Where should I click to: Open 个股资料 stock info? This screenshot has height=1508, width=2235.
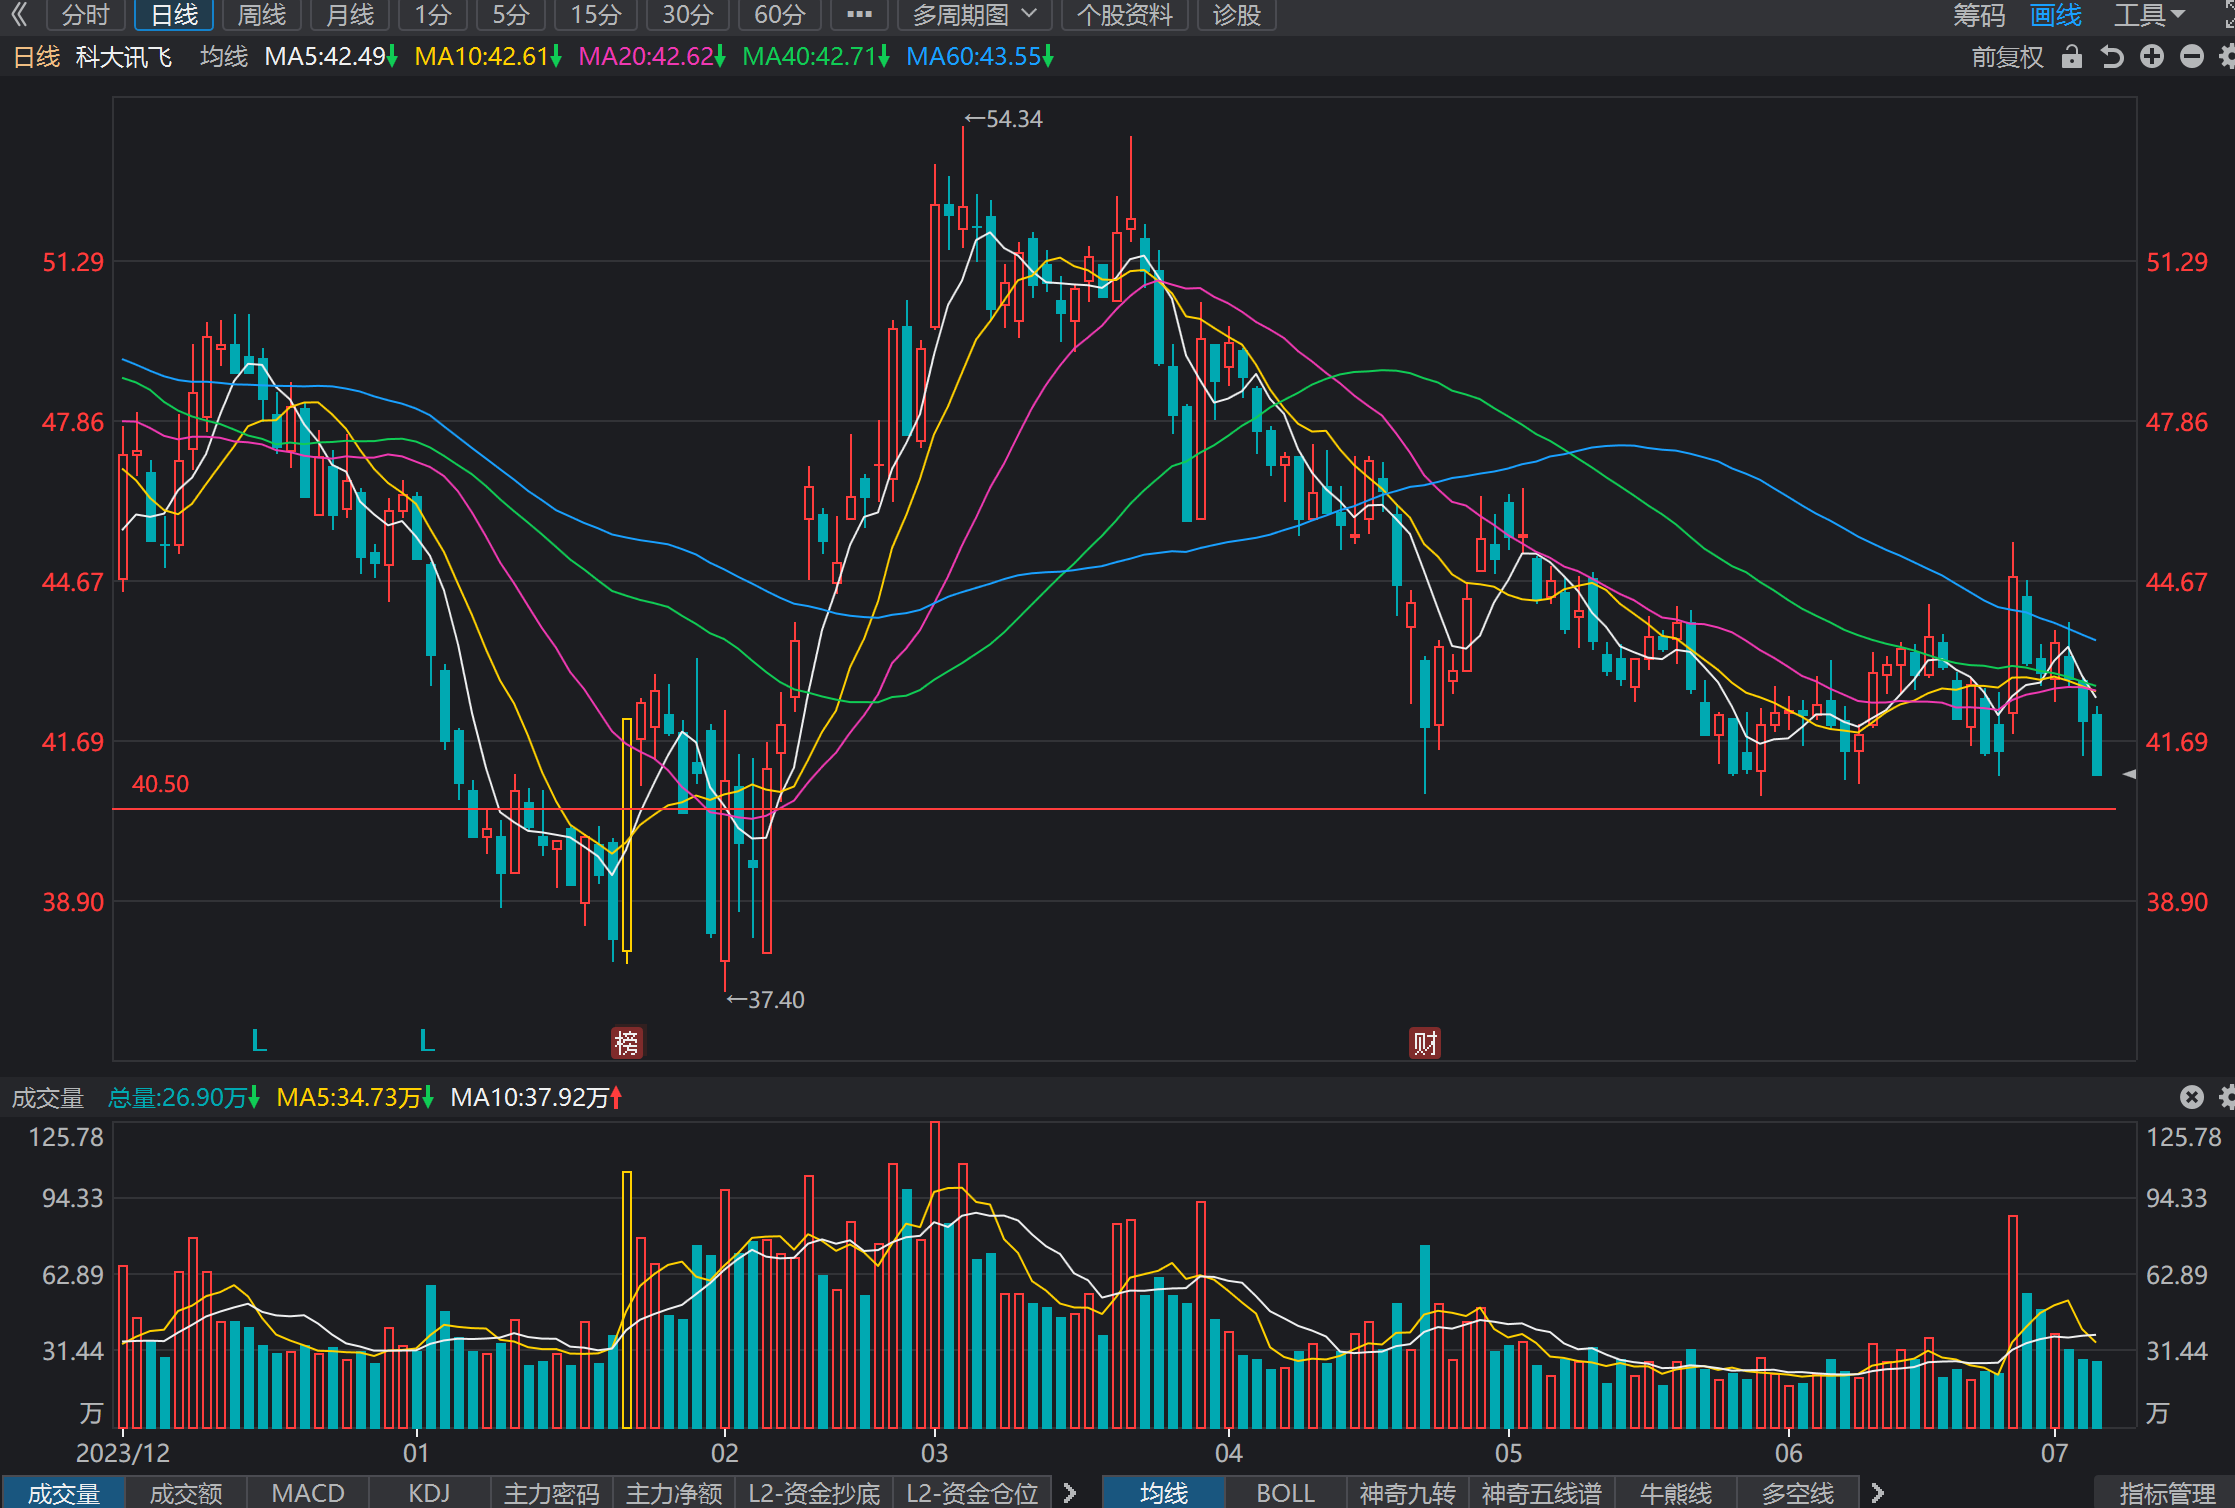(1124, 14)
